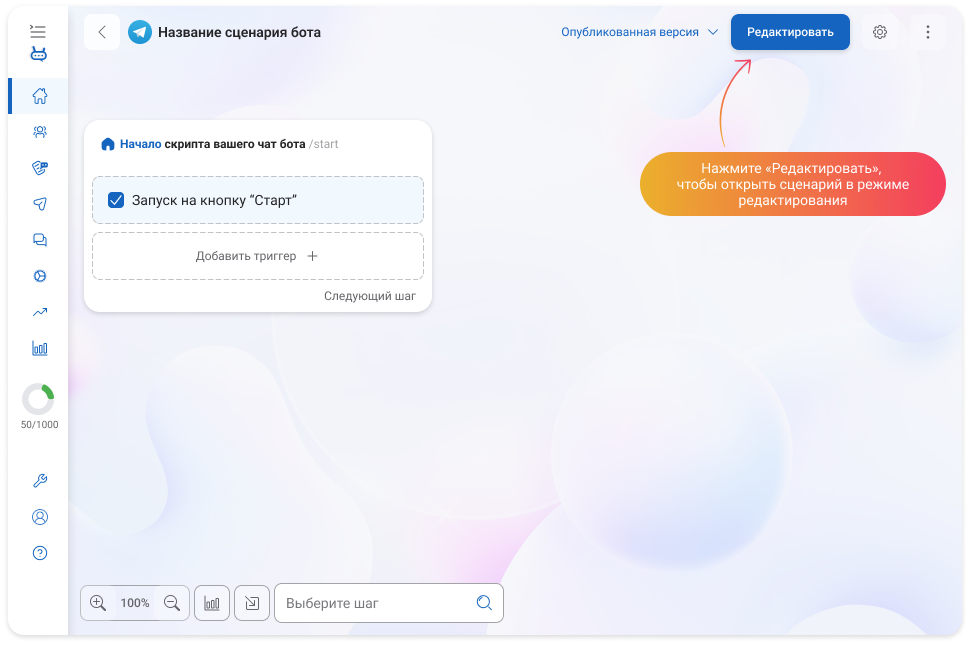Viewport: 970px width, 645px height.
Task: Zoom in with the magnifier plus icon
Action: (x=98, y=603)
